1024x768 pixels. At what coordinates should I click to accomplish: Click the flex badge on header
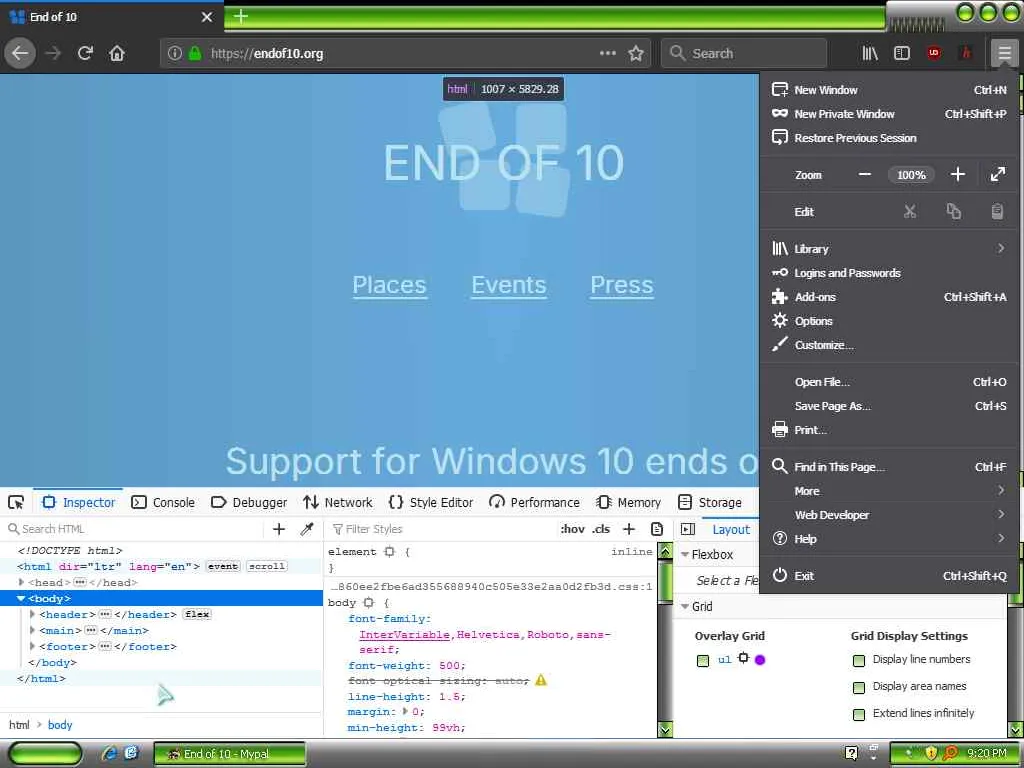197,614
